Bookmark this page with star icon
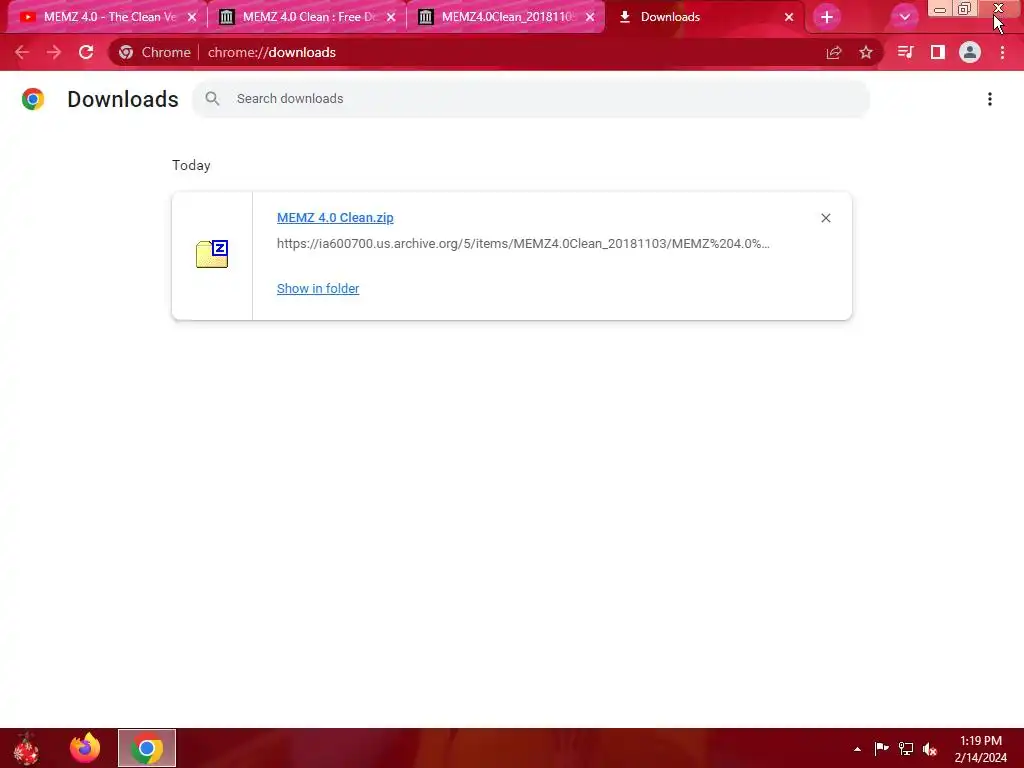 (866, 52)
